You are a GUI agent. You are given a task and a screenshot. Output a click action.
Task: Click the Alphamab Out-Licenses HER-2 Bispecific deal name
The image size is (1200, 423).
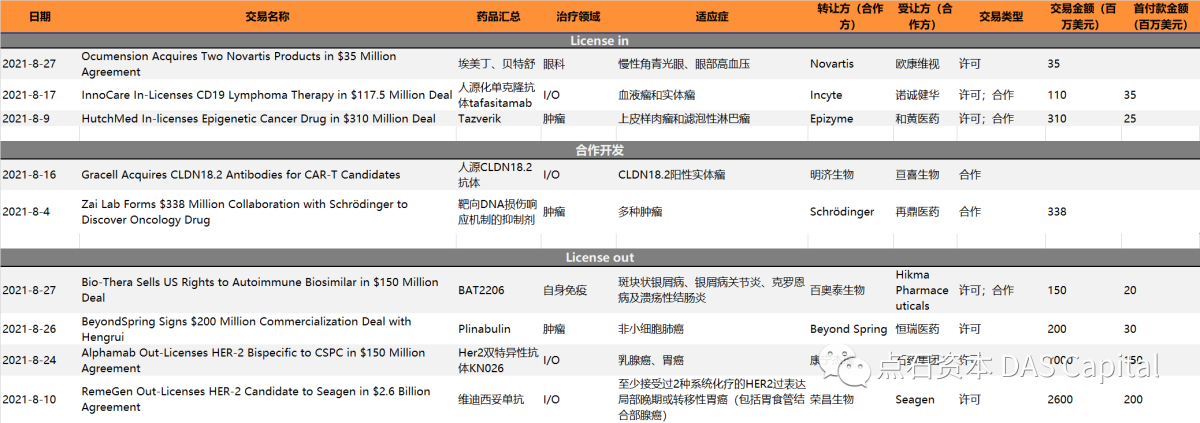[253, 360]
